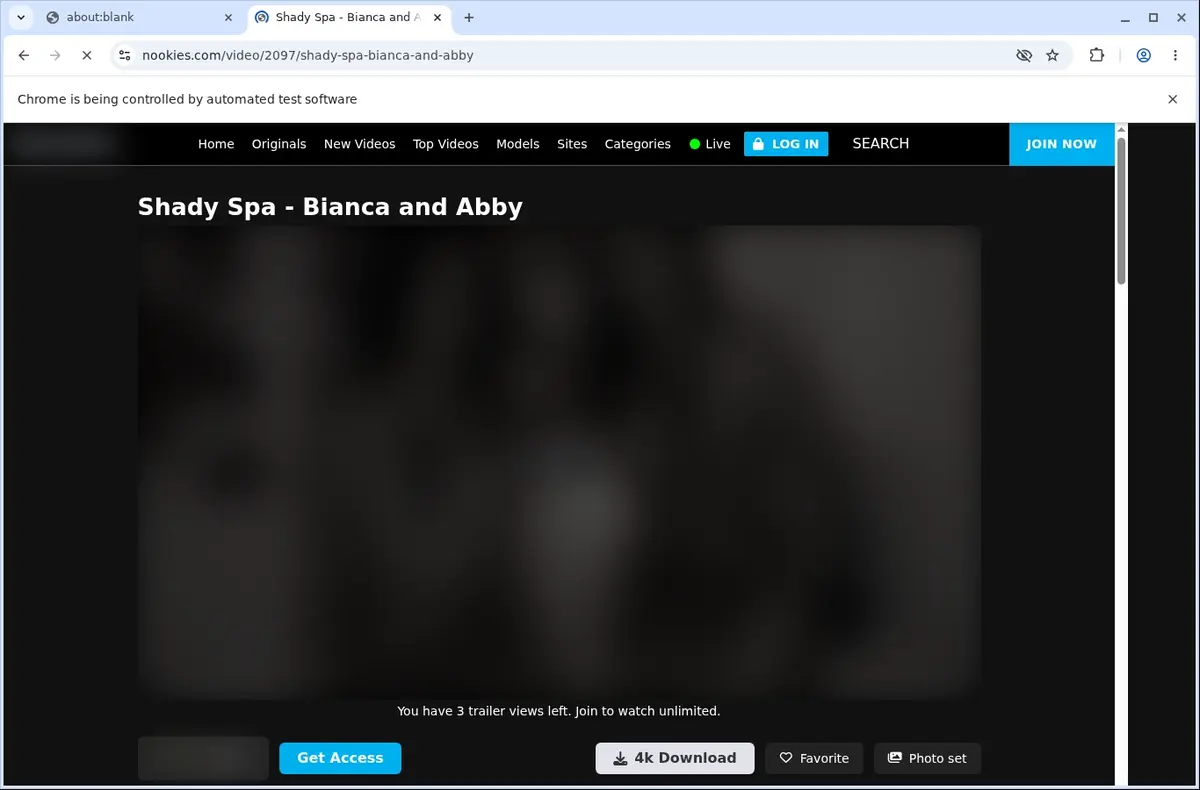The image size is (1200, 790).
Task: Click the LOG IN button
Action: (786, 144)
